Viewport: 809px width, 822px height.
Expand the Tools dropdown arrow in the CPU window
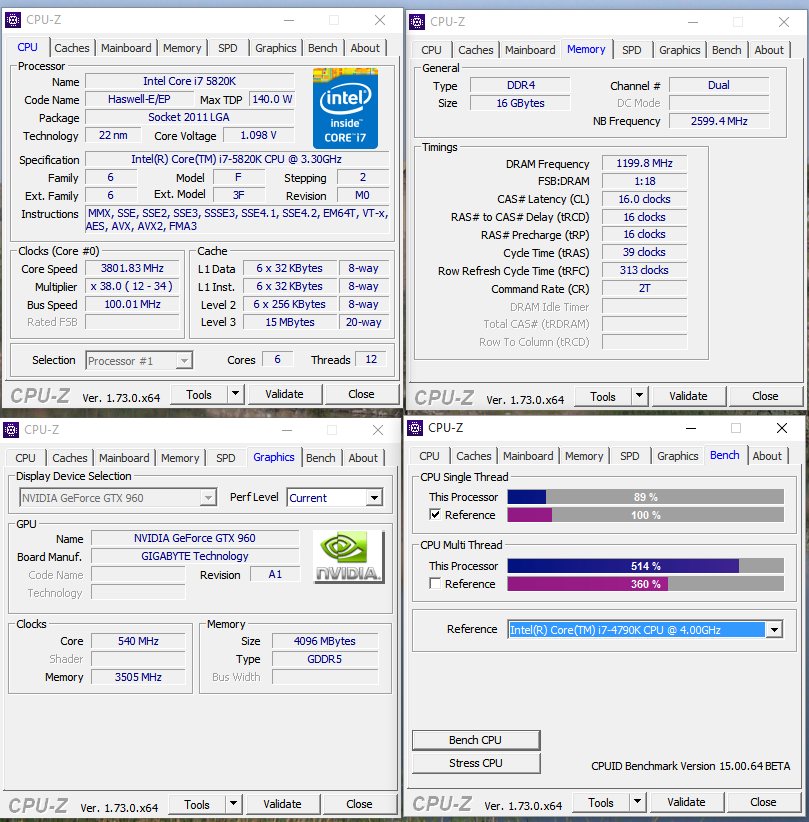(235, 394)
